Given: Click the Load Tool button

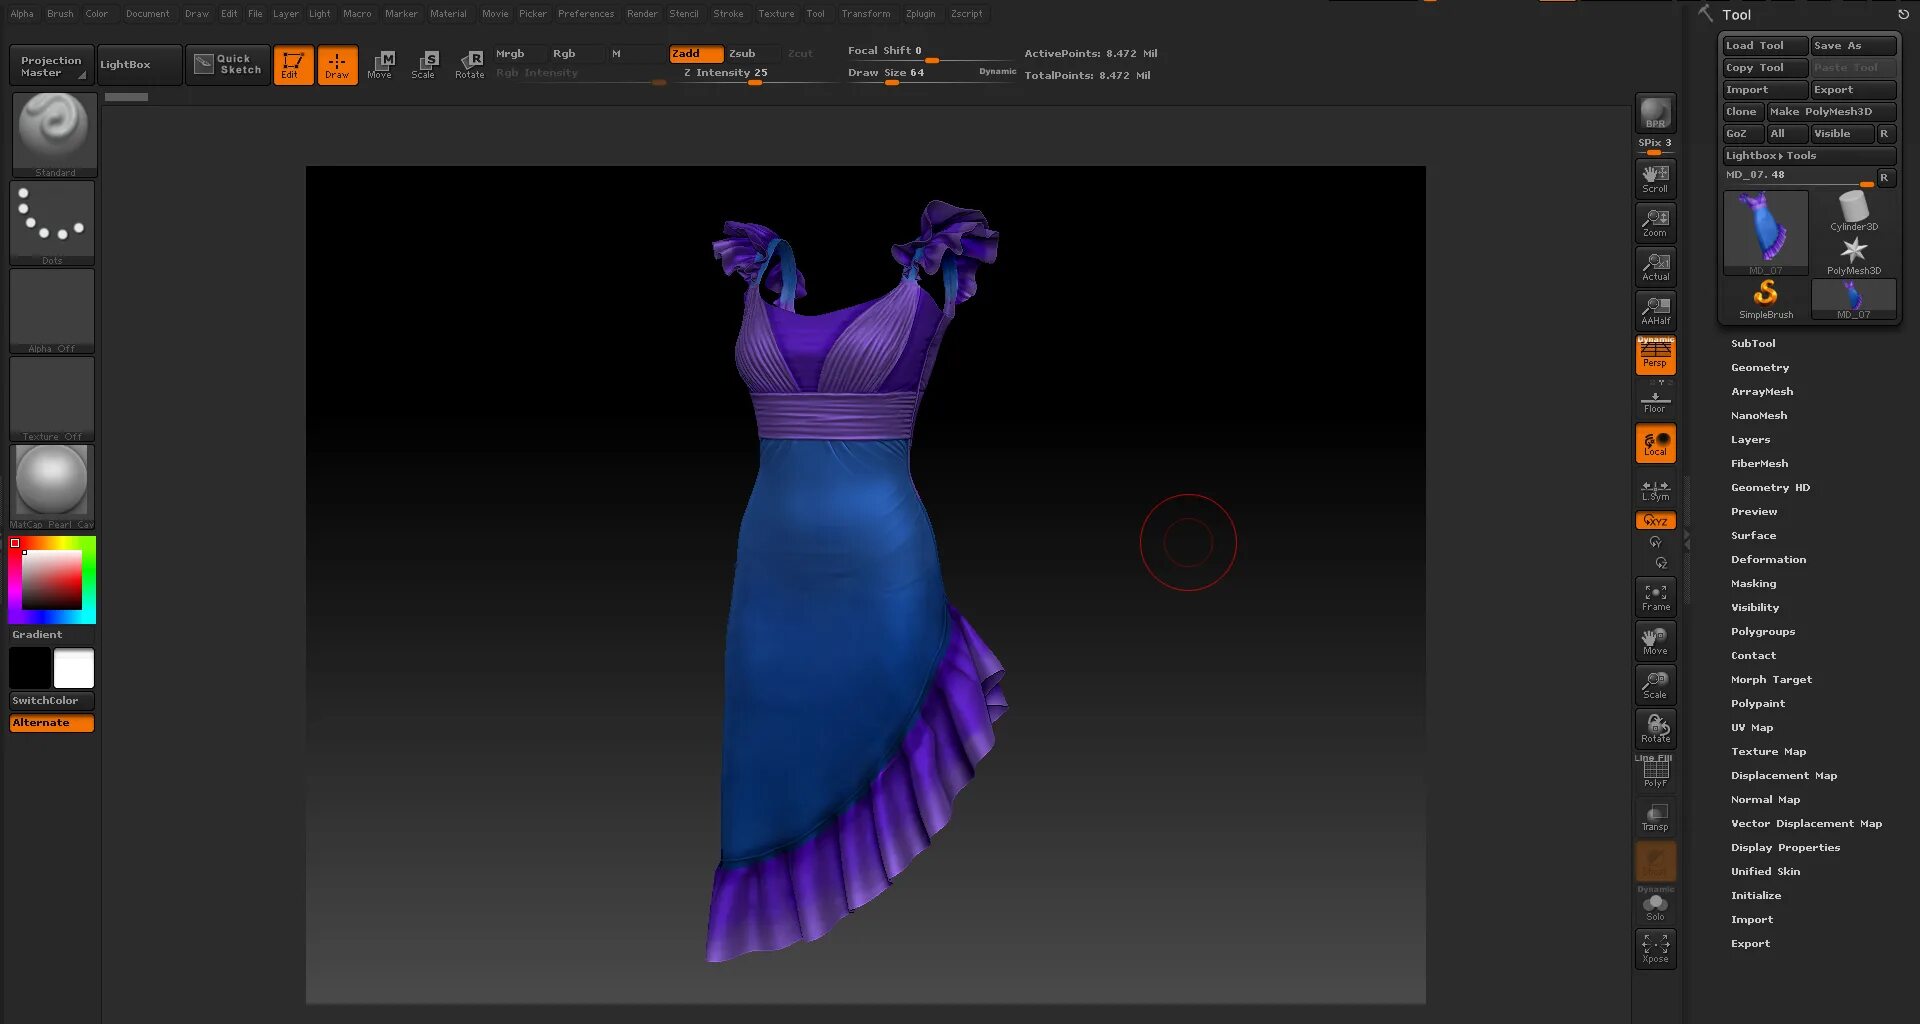Looking at the screenshot, I should click(1764, 46).
